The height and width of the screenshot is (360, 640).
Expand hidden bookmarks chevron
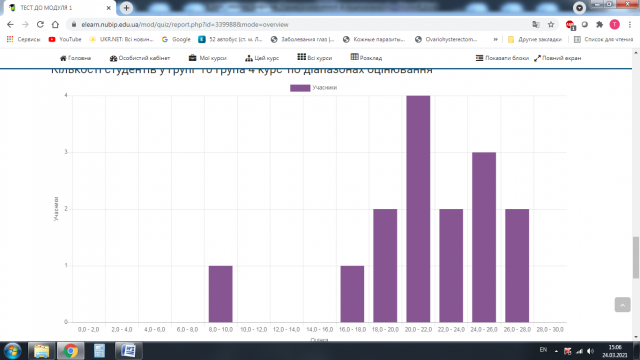496,39
